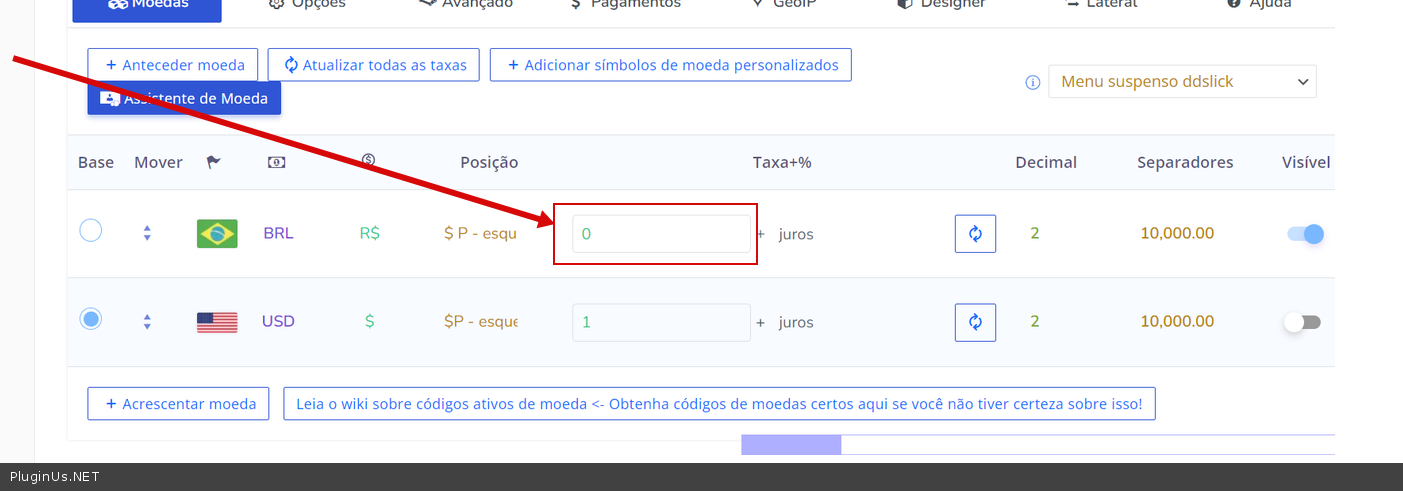Refresh the BRL exchange rate
The image size is (1403, 491).
coord(975,234)
